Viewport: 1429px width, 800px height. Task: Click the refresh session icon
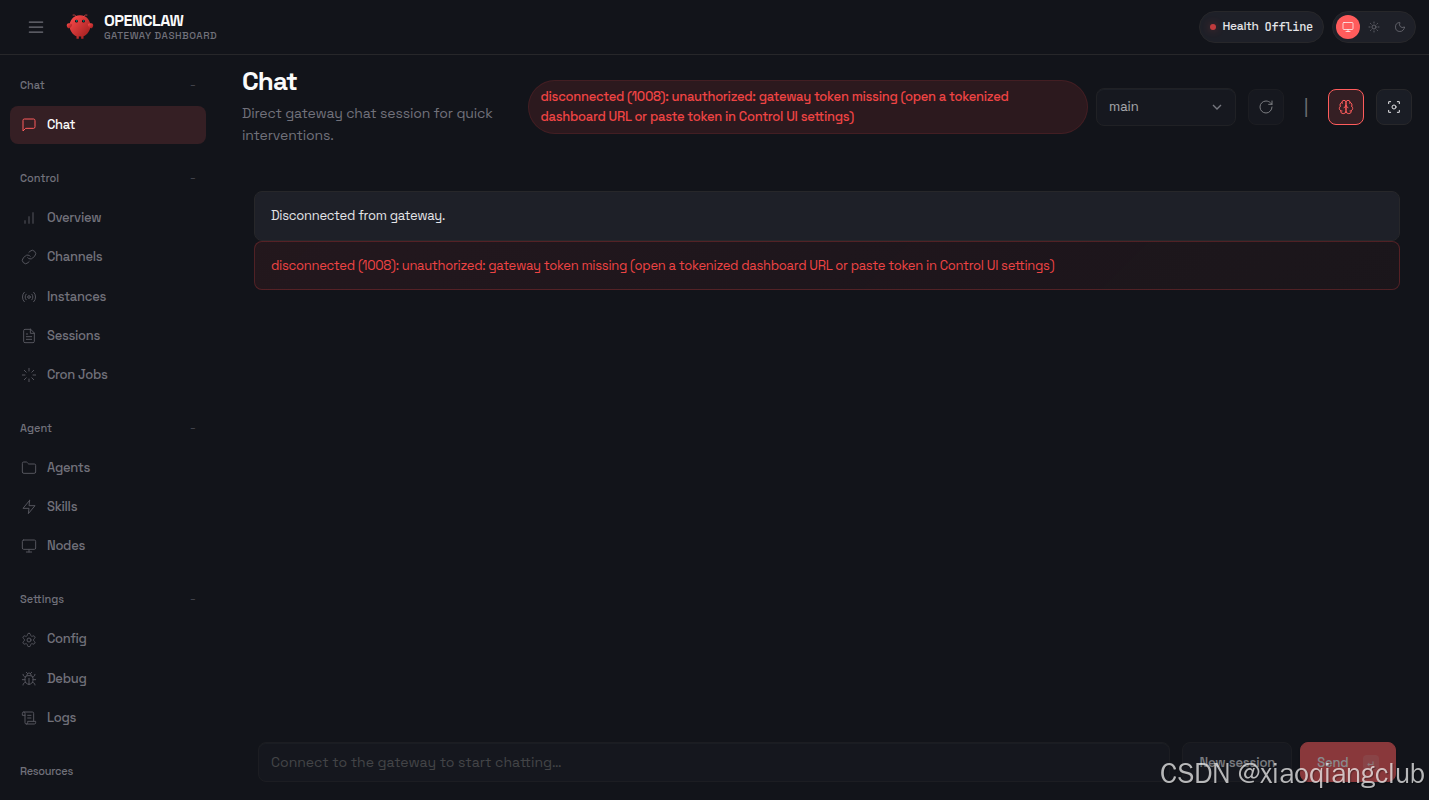coord(1266,107)
